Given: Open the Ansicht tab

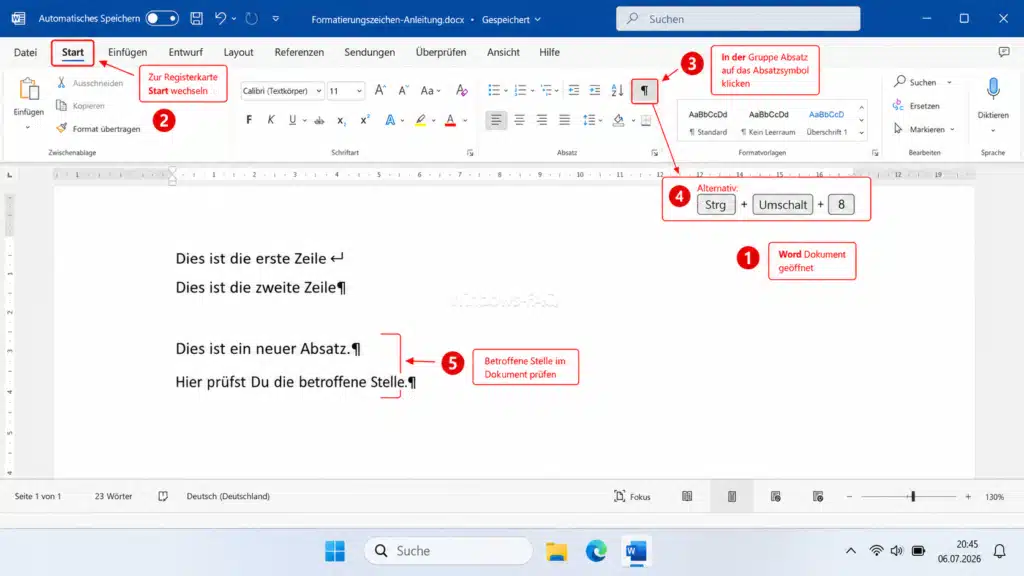Looking at the screenshot, I should click(503, 52).
